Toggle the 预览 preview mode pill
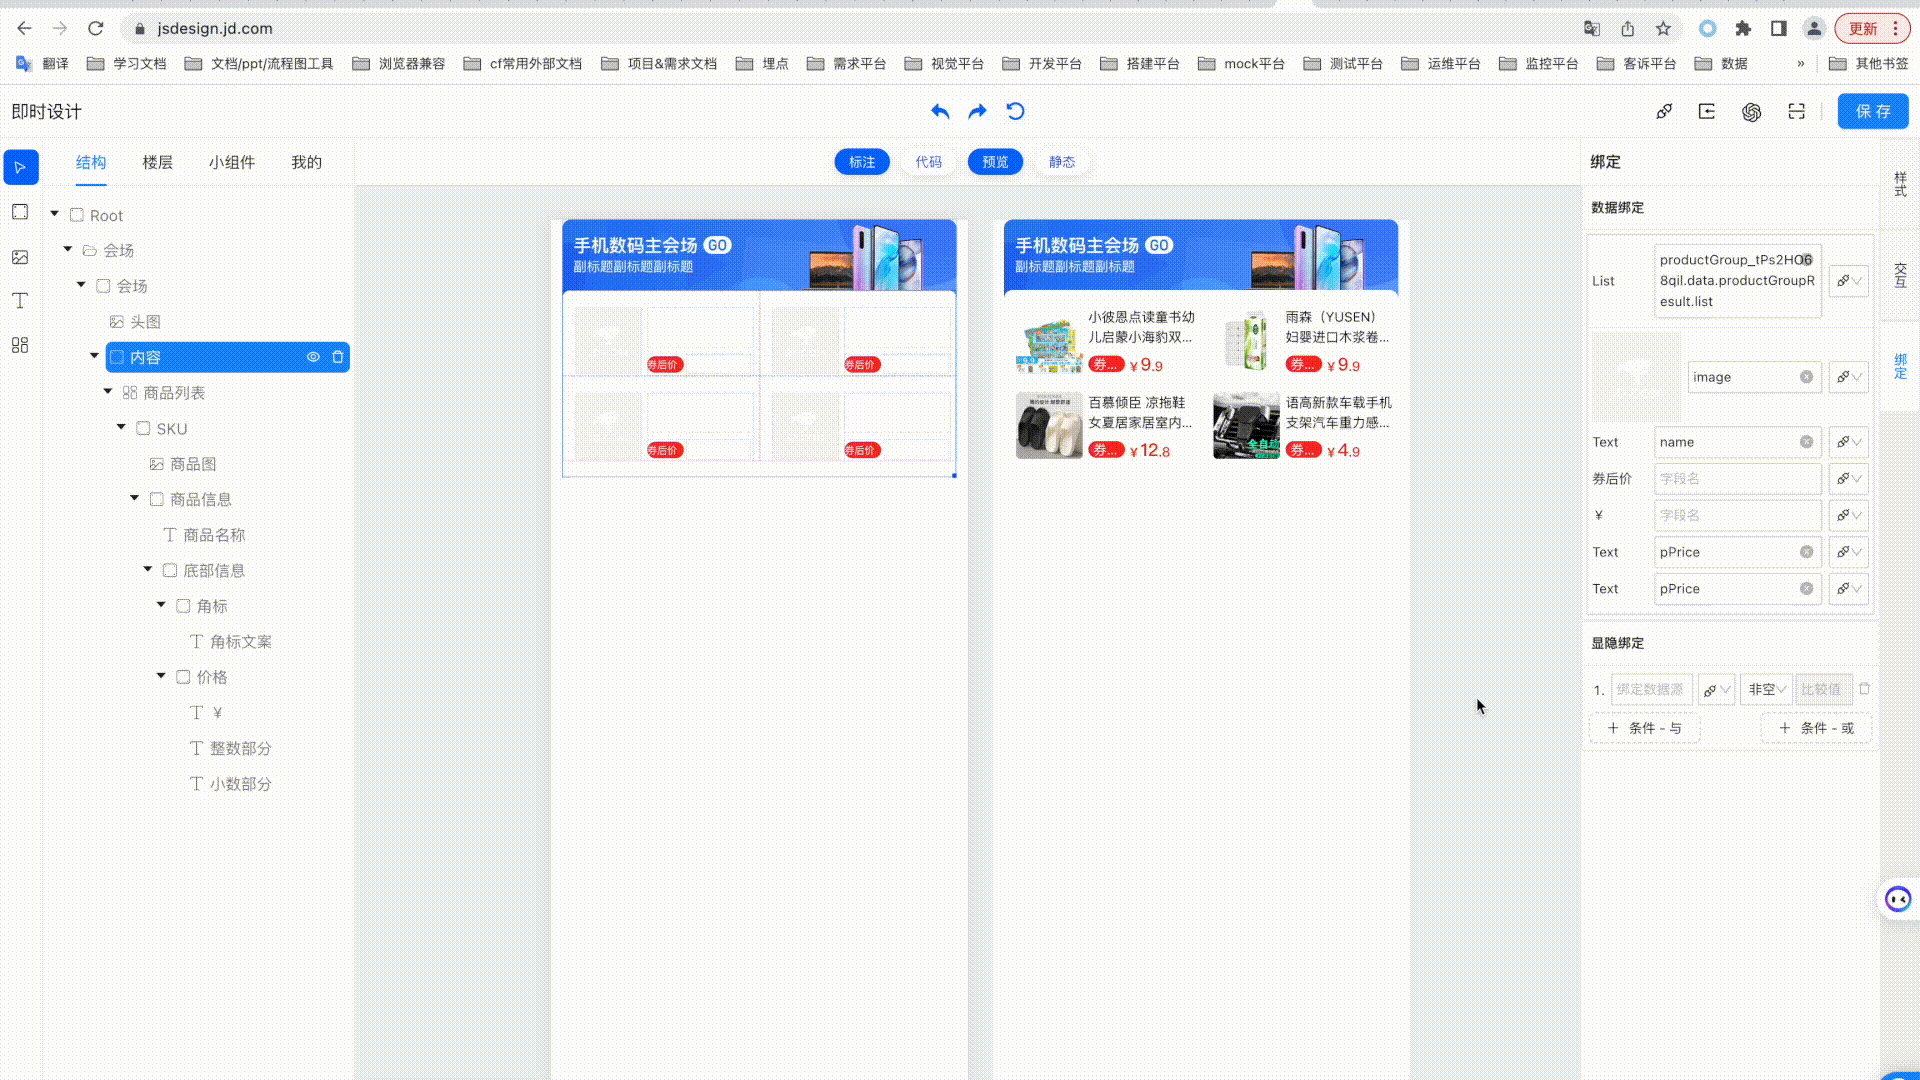The height and width of the screenshot is (1080, 1920). pos(994,162)
